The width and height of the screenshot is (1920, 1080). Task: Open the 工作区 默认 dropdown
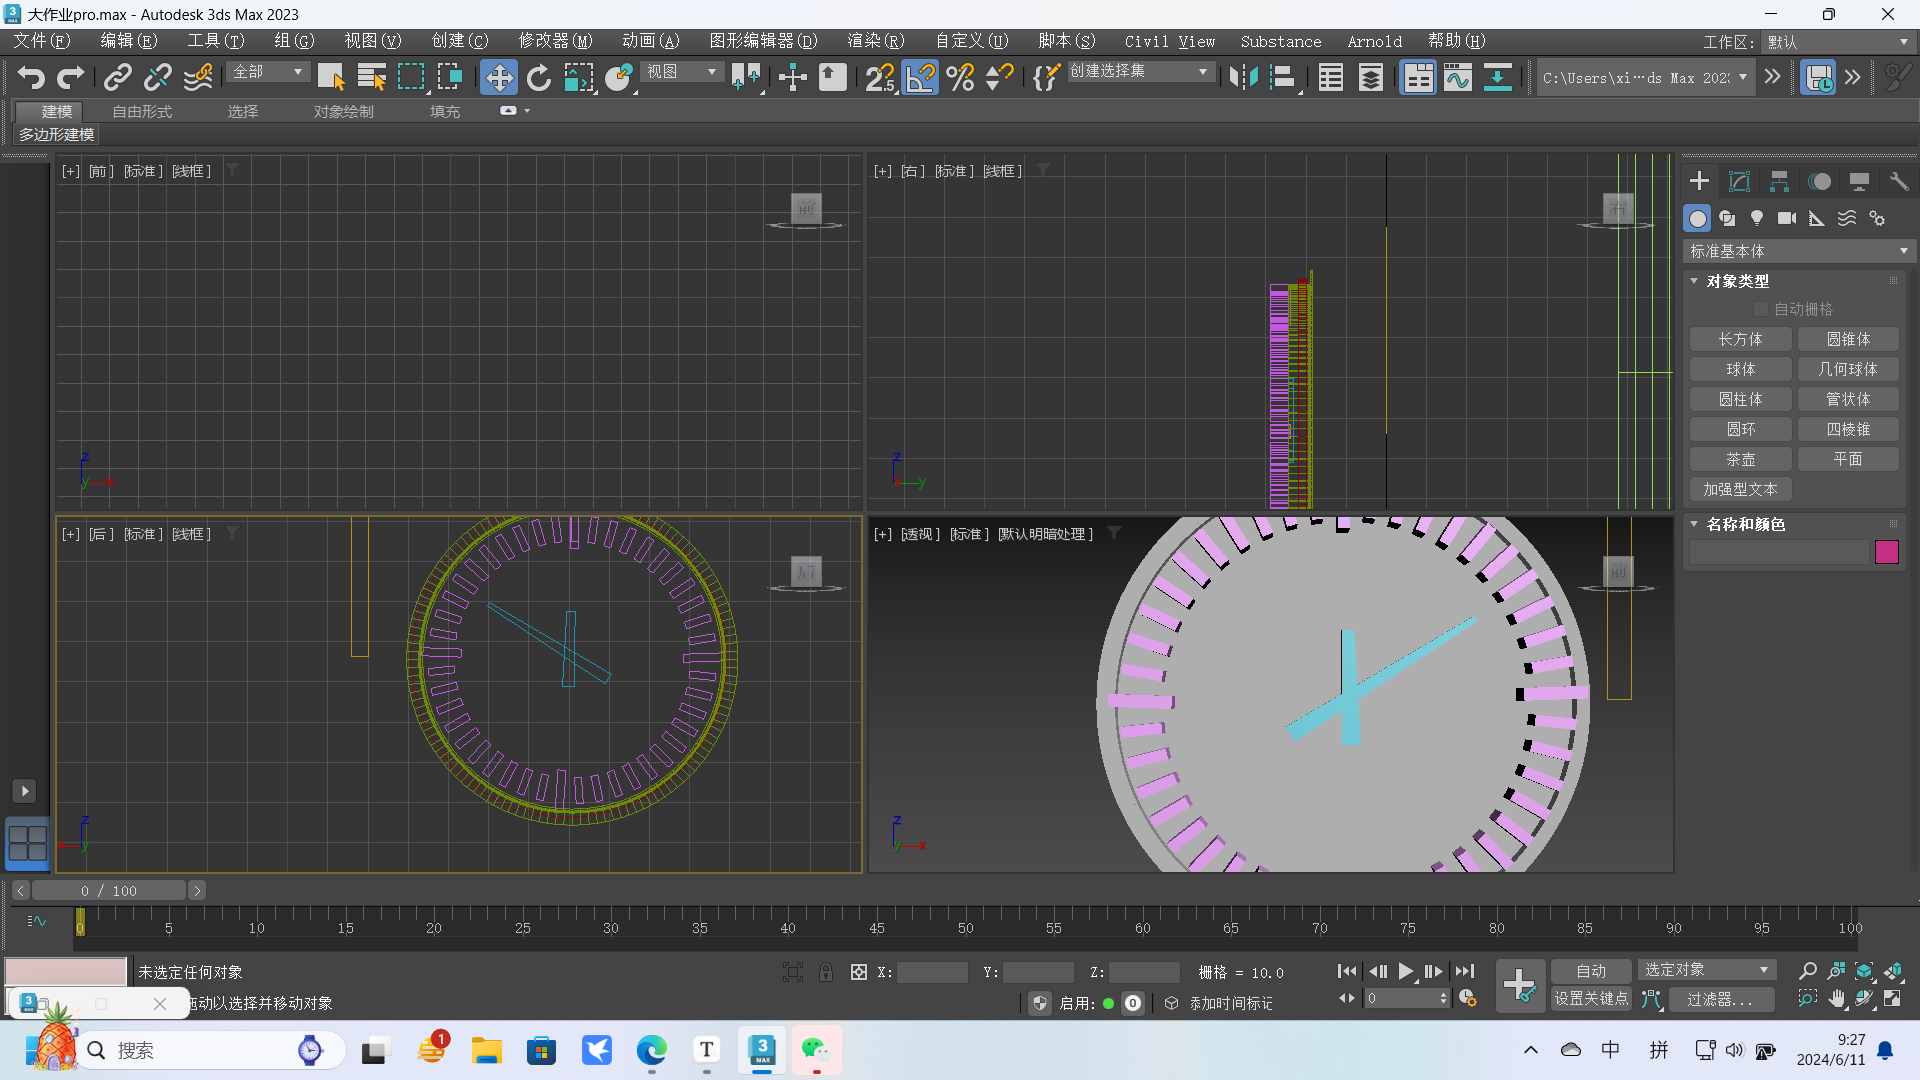pyautogui.click(x=1838, y=42)
